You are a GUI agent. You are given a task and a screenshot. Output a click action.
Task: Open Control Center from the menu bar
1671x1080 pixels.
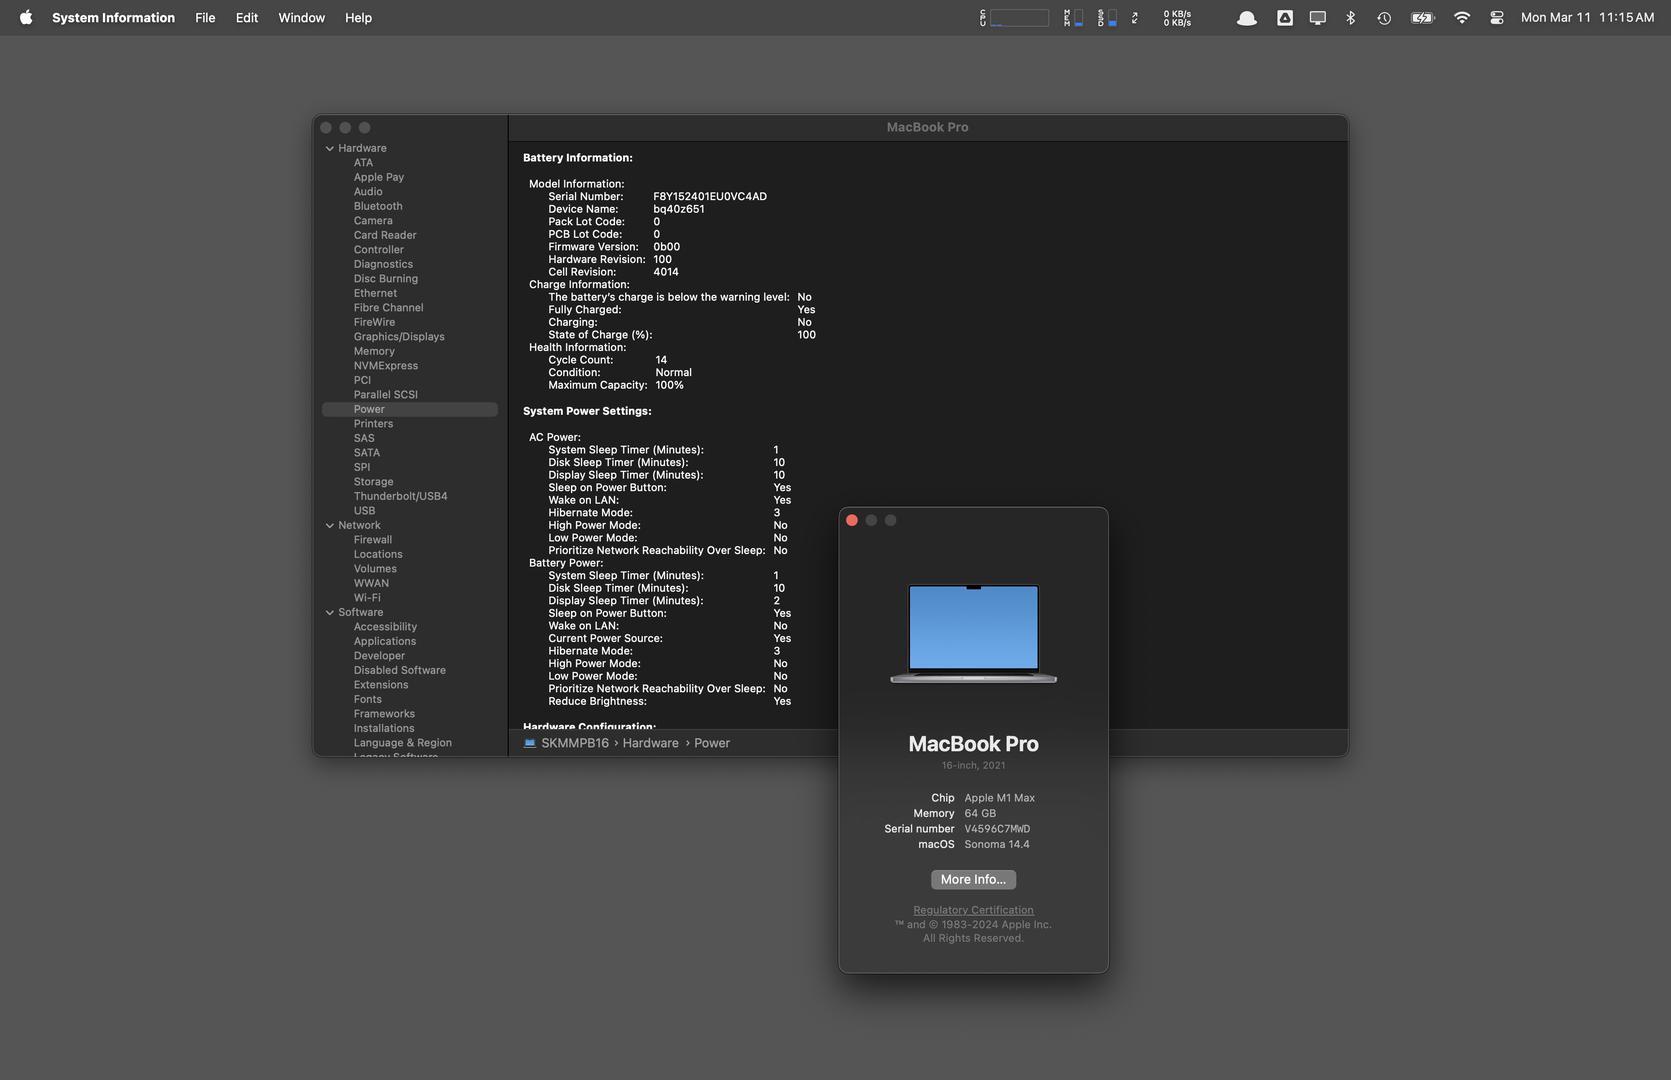point(1496,17)
